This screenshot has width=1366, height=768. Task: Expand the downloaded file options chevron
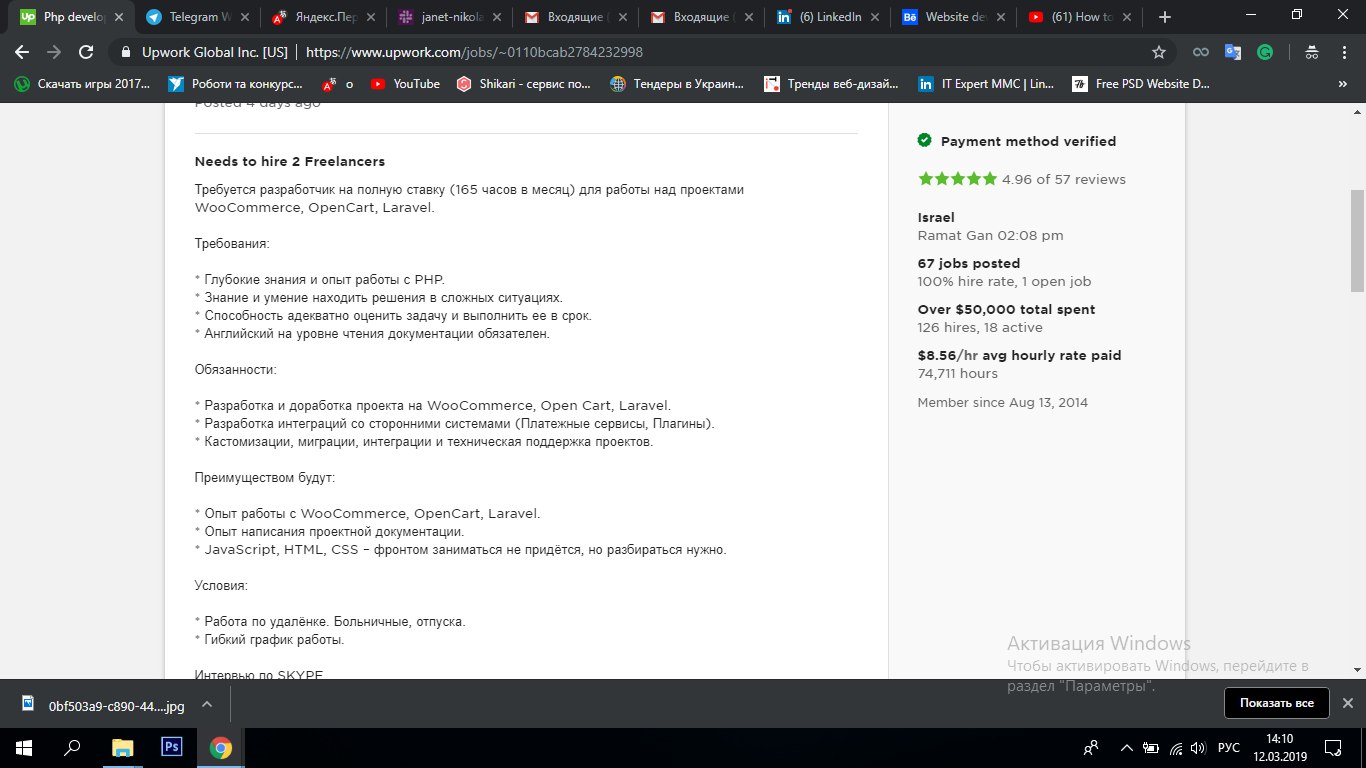207,704
